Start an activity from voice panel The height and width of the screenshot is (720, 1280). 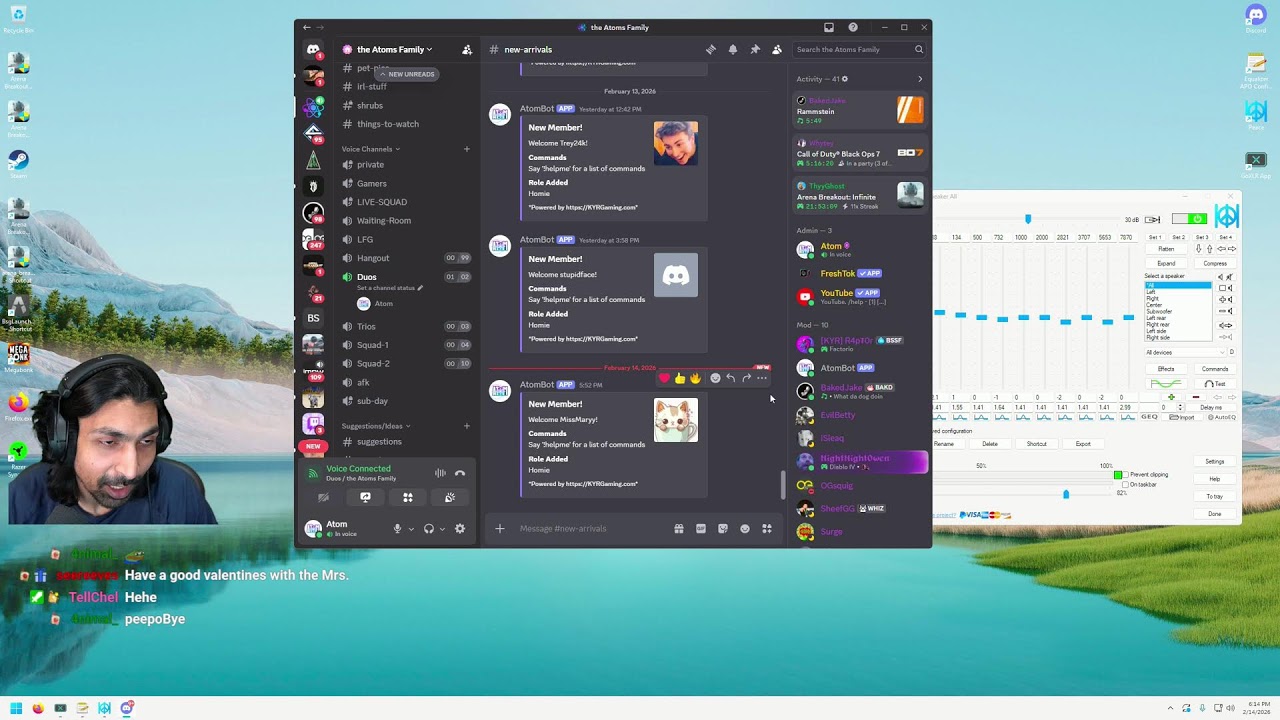coord(408,497)
